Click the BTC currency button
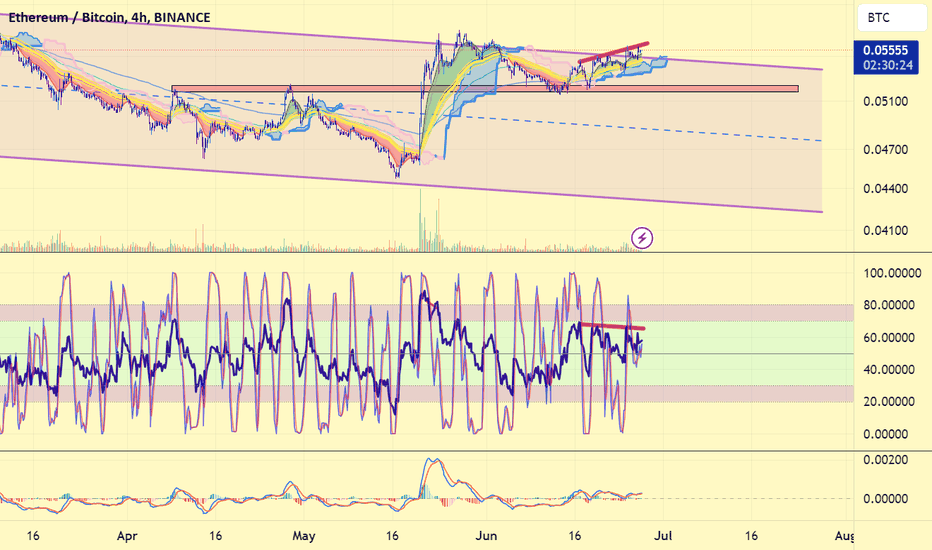Screen dimensions: 932x550 pos(892,18)
